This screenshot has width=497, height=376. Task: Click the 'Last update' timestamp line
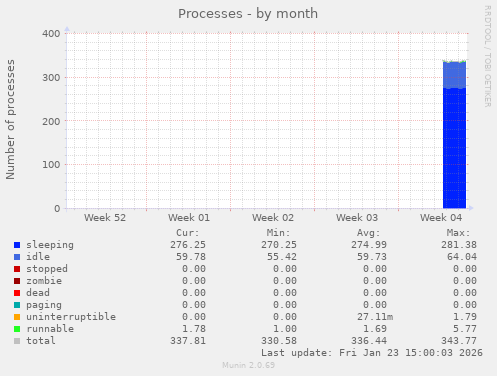(372, 353)
